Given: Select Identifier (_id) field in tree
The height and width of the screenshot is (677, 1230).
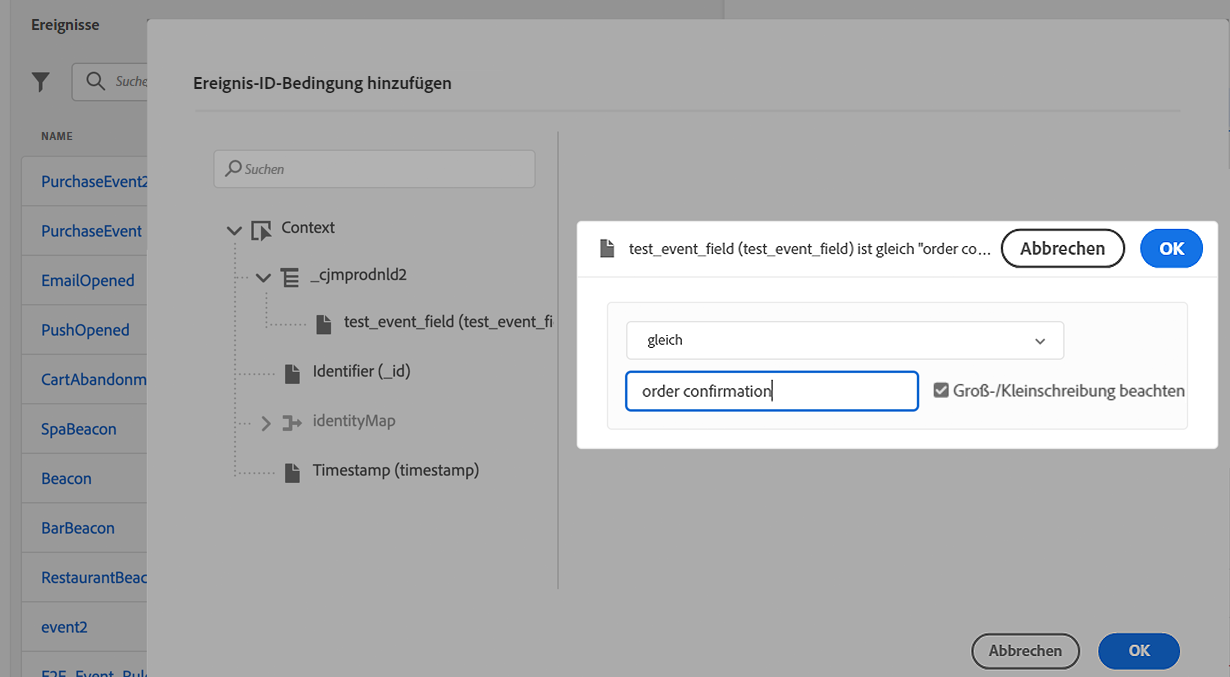Looking at the screenshot, I should (x=361, y=371).
